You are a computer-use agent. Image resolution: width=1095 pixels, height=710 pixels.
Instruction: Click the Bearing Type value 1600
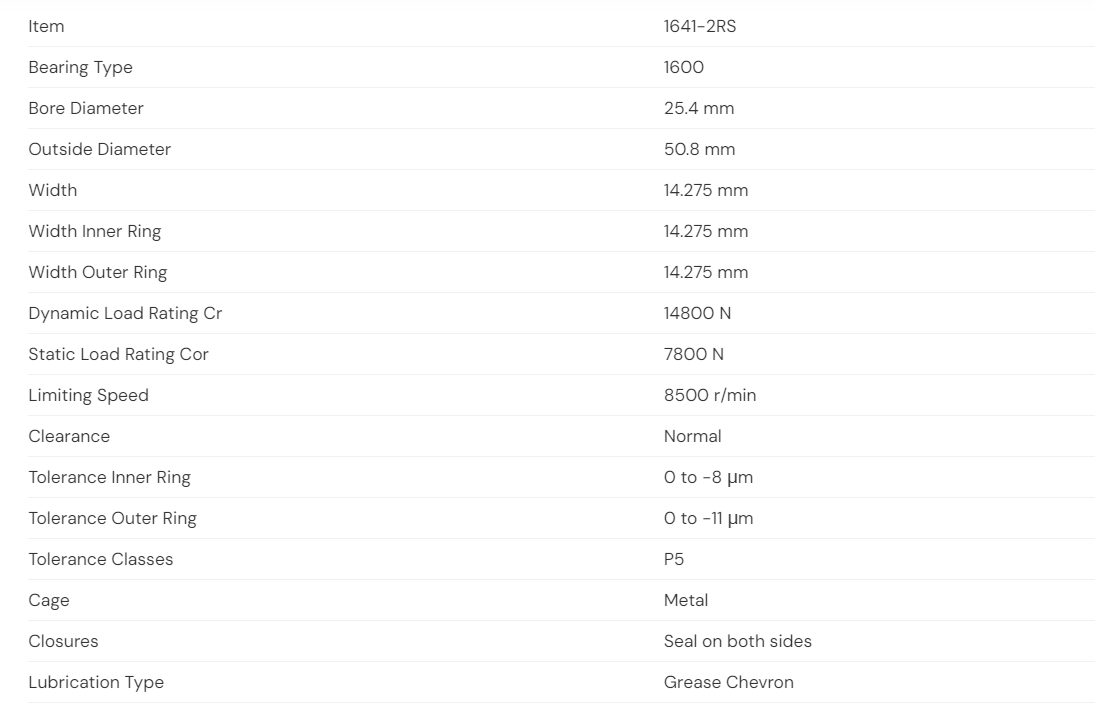684,68
